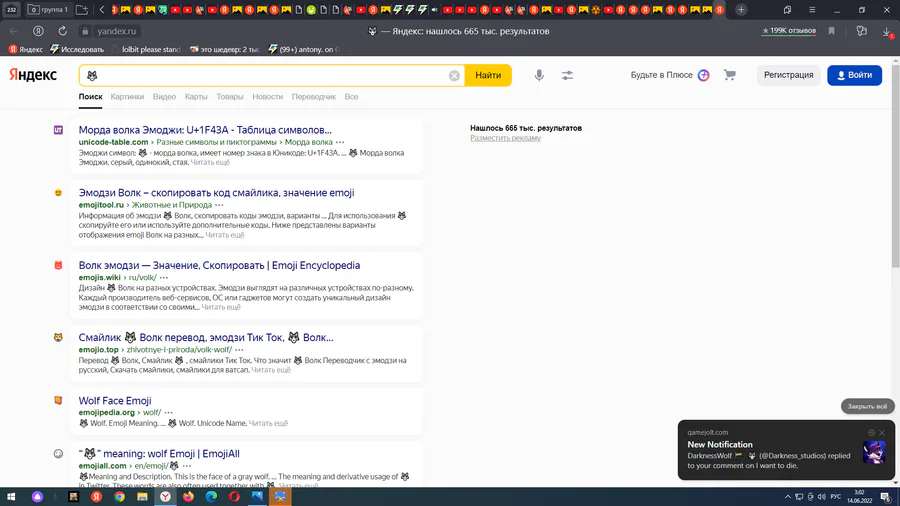Screen dimensions: 900x506
Task: Open the browser hamburger menu
Action: [812, 10]
